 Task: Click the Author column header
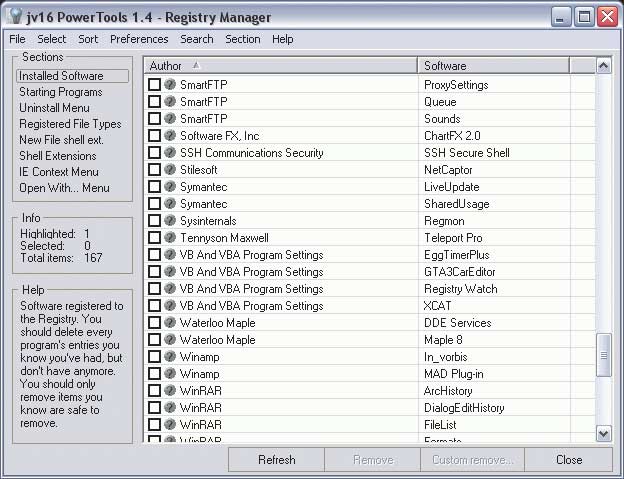[281, 65]
